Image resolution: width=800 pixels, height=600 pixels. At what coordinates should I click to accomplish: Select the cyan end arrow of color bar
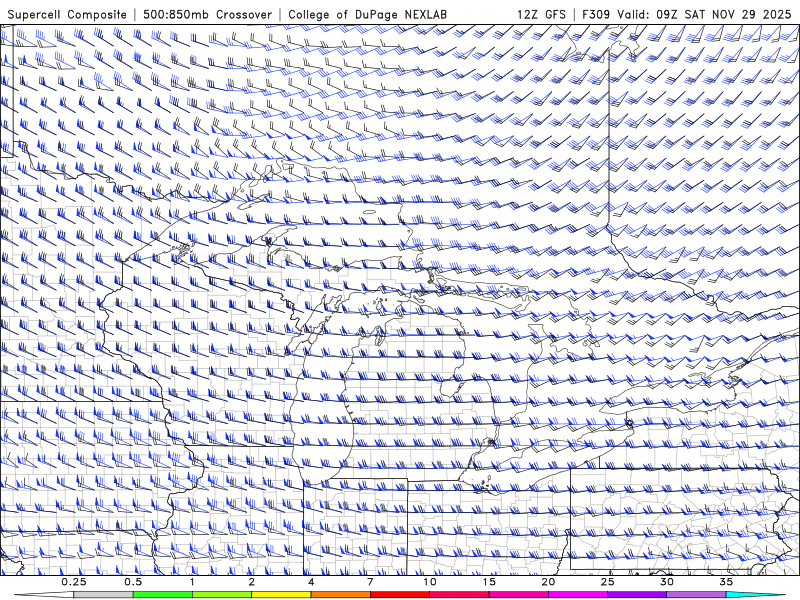click(x=756, y=595)
